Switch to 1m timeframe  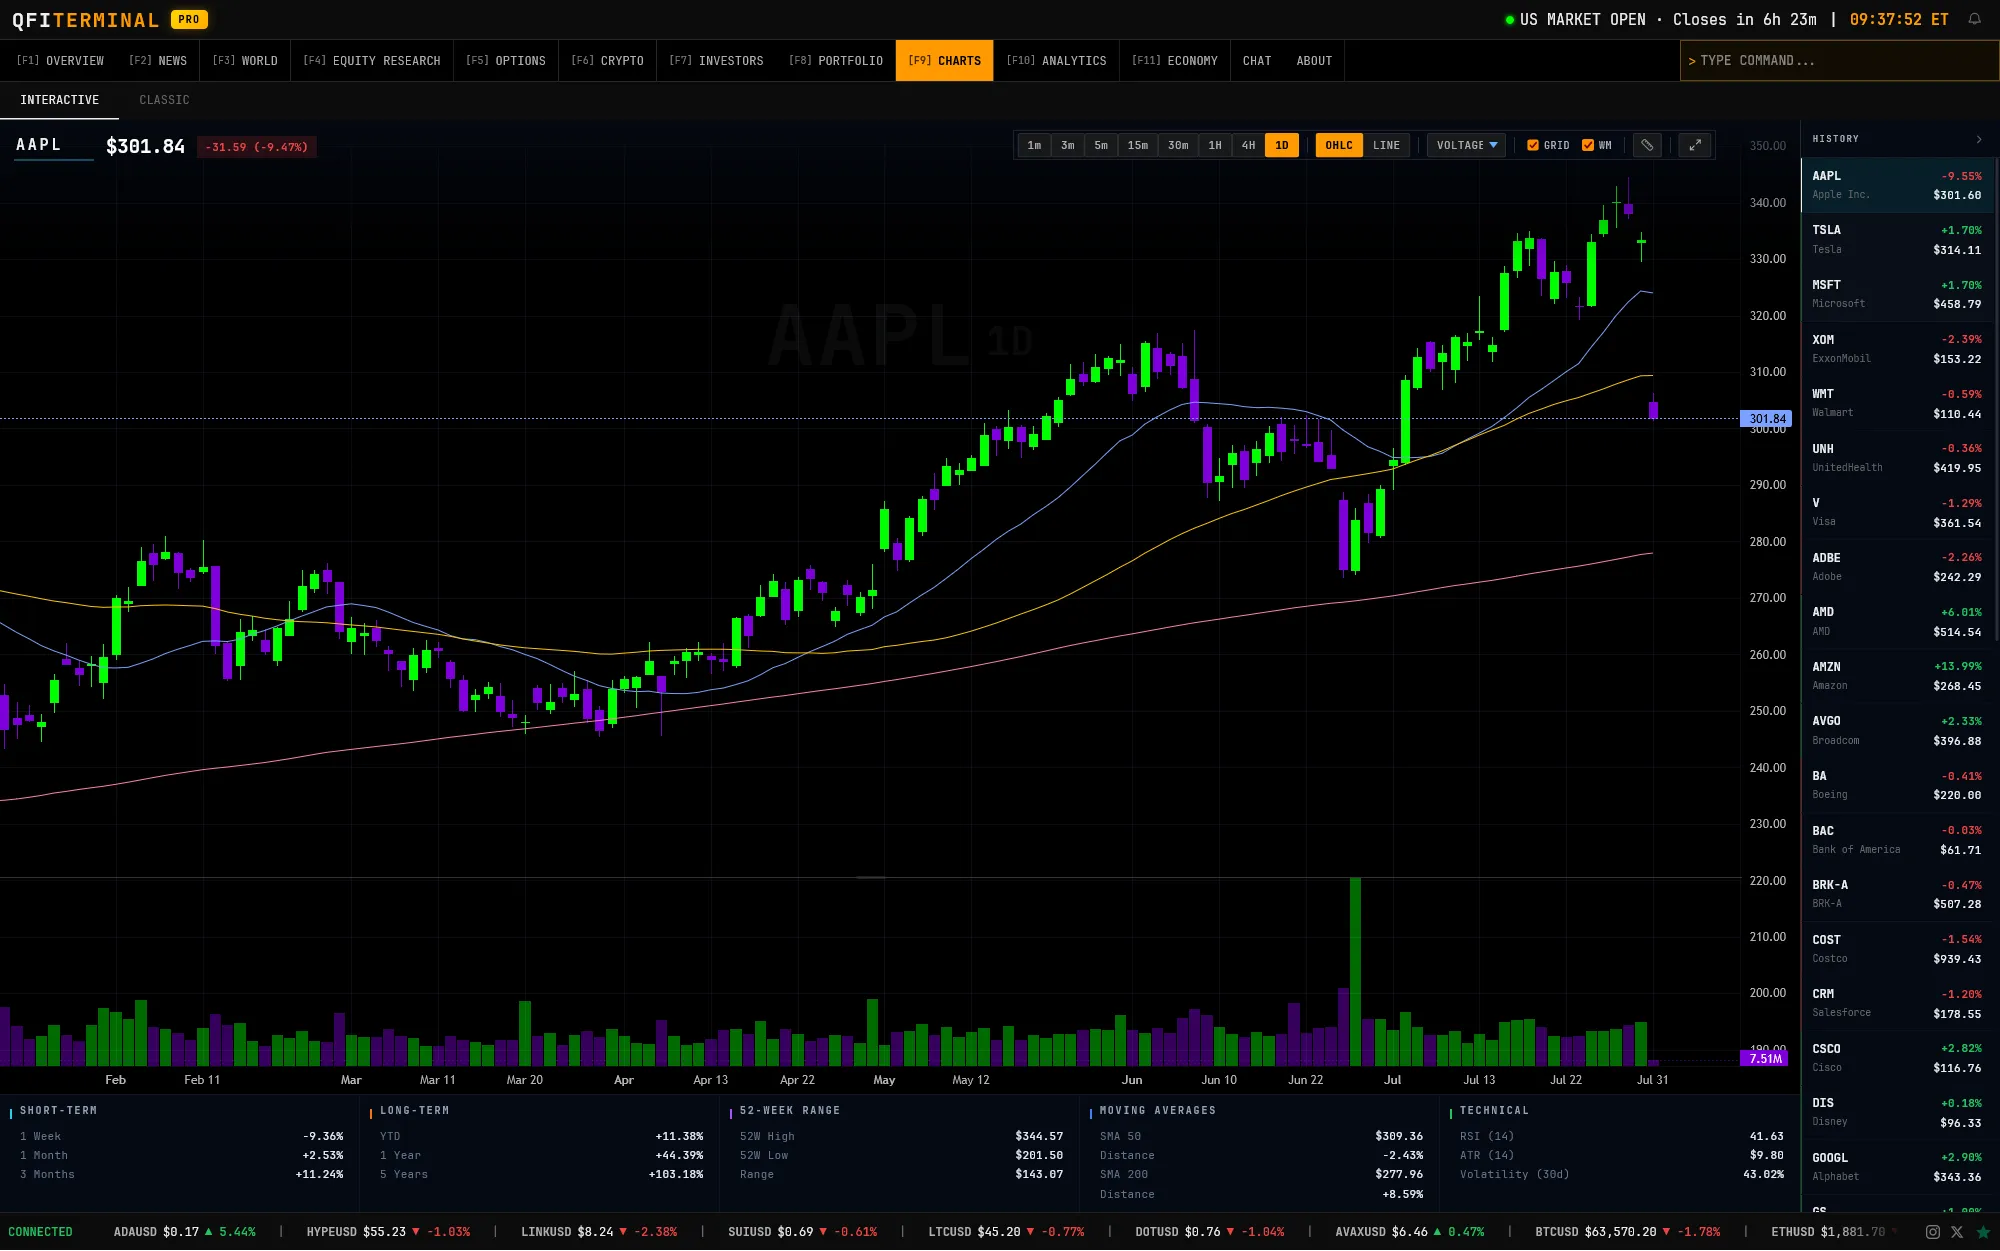pyautogui.click(x=1034, y=145)
